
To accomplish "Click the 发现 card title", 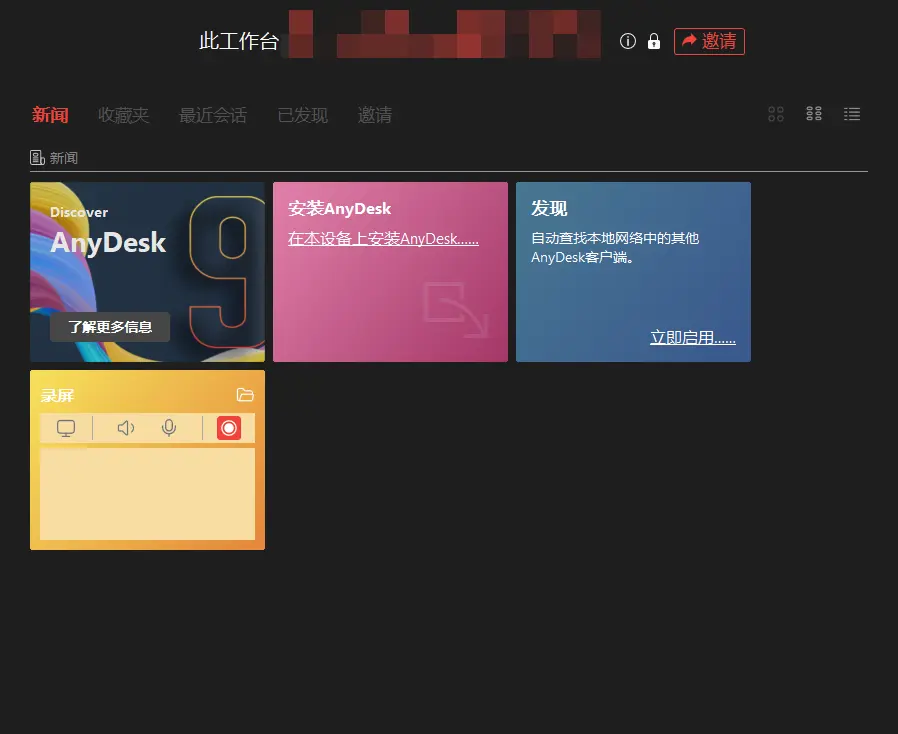I will coord(549,208).
